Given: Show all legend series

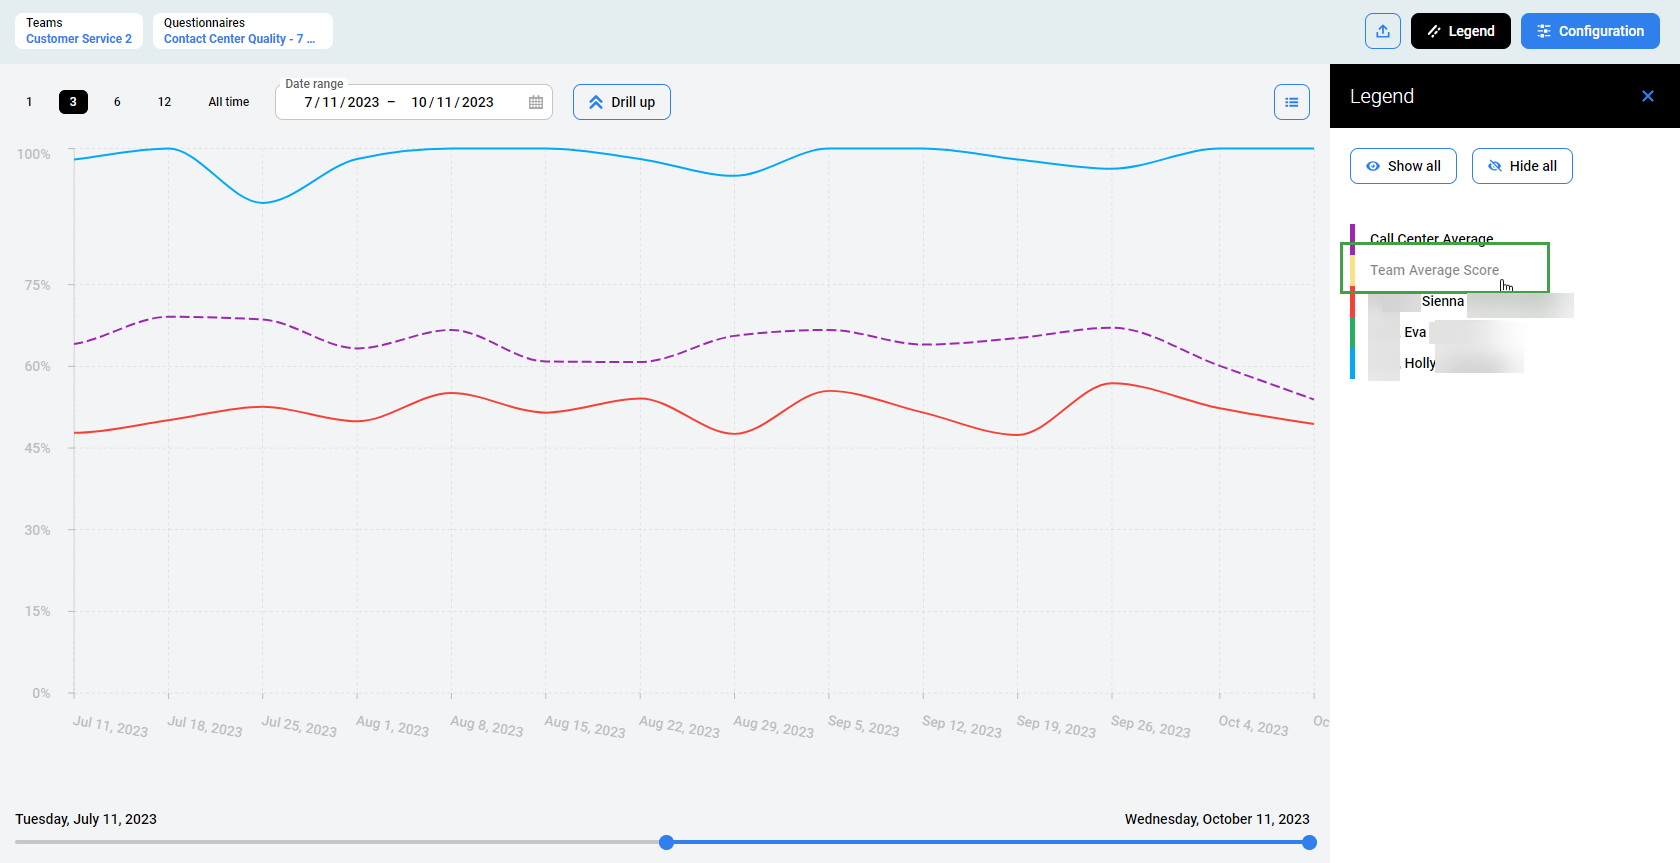Looking at the screenshot, I should tap(1402, 166).
